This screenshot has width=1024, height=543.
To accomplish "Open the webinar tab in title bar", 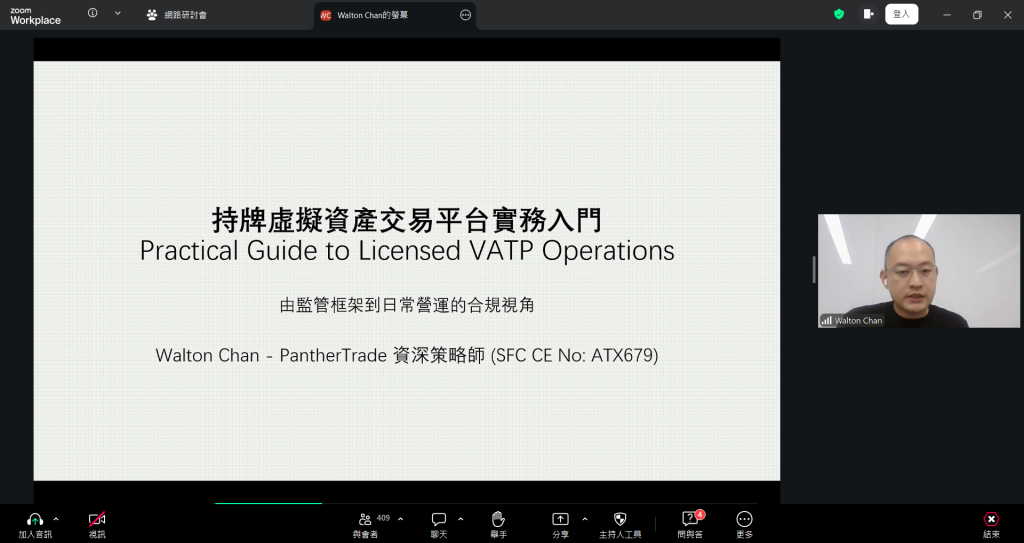I will click(x=185, y=15).
